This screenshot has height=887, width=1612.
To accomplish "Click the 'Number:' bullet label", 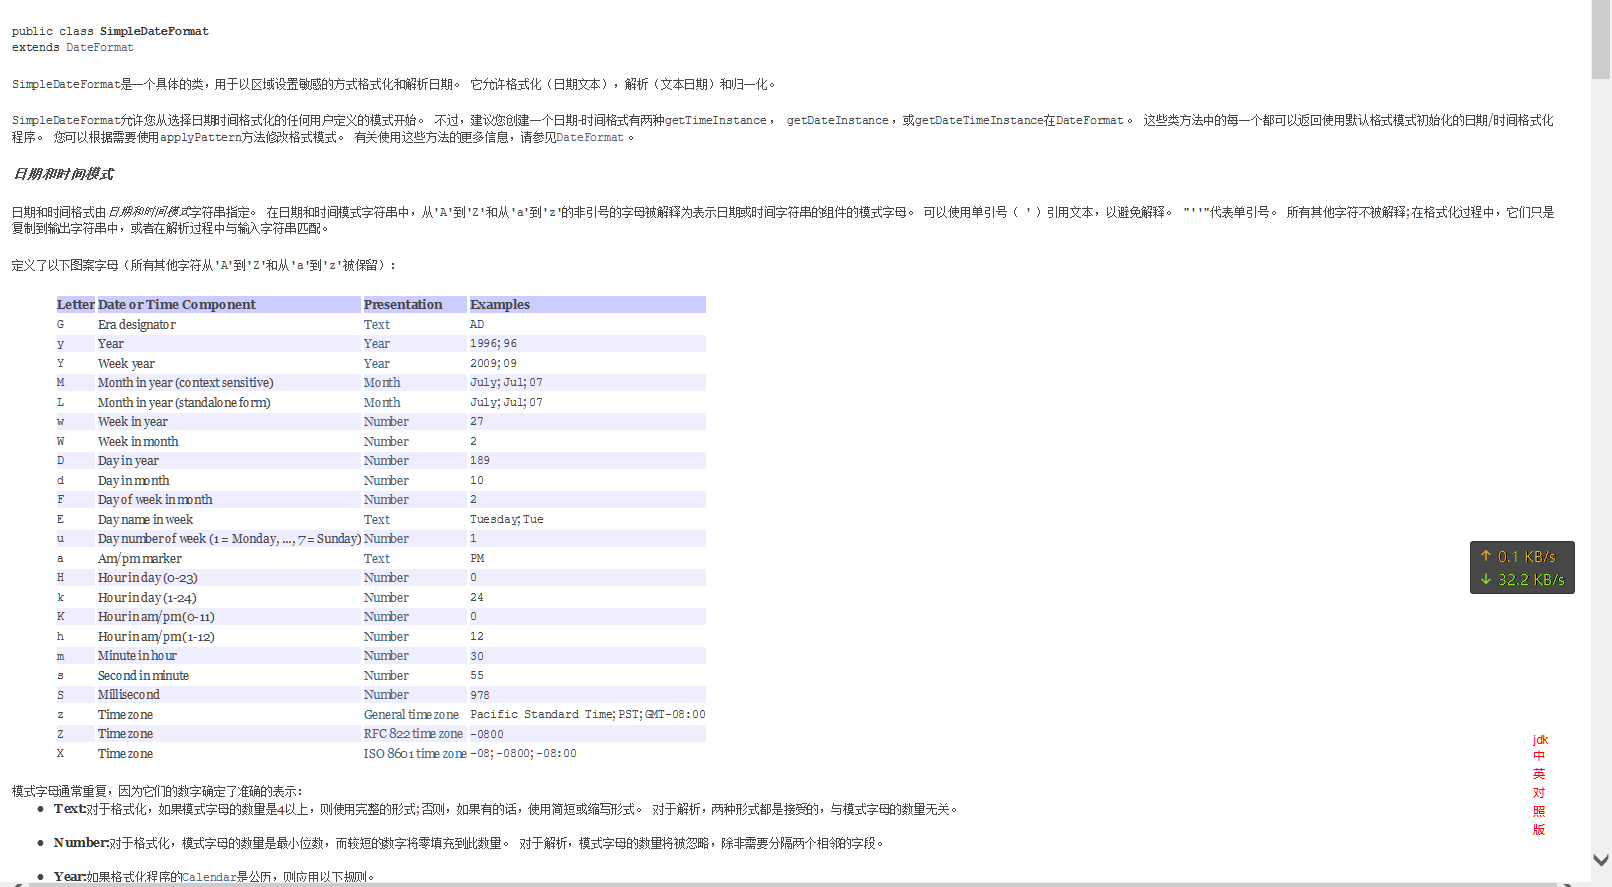I will point(81,843).
